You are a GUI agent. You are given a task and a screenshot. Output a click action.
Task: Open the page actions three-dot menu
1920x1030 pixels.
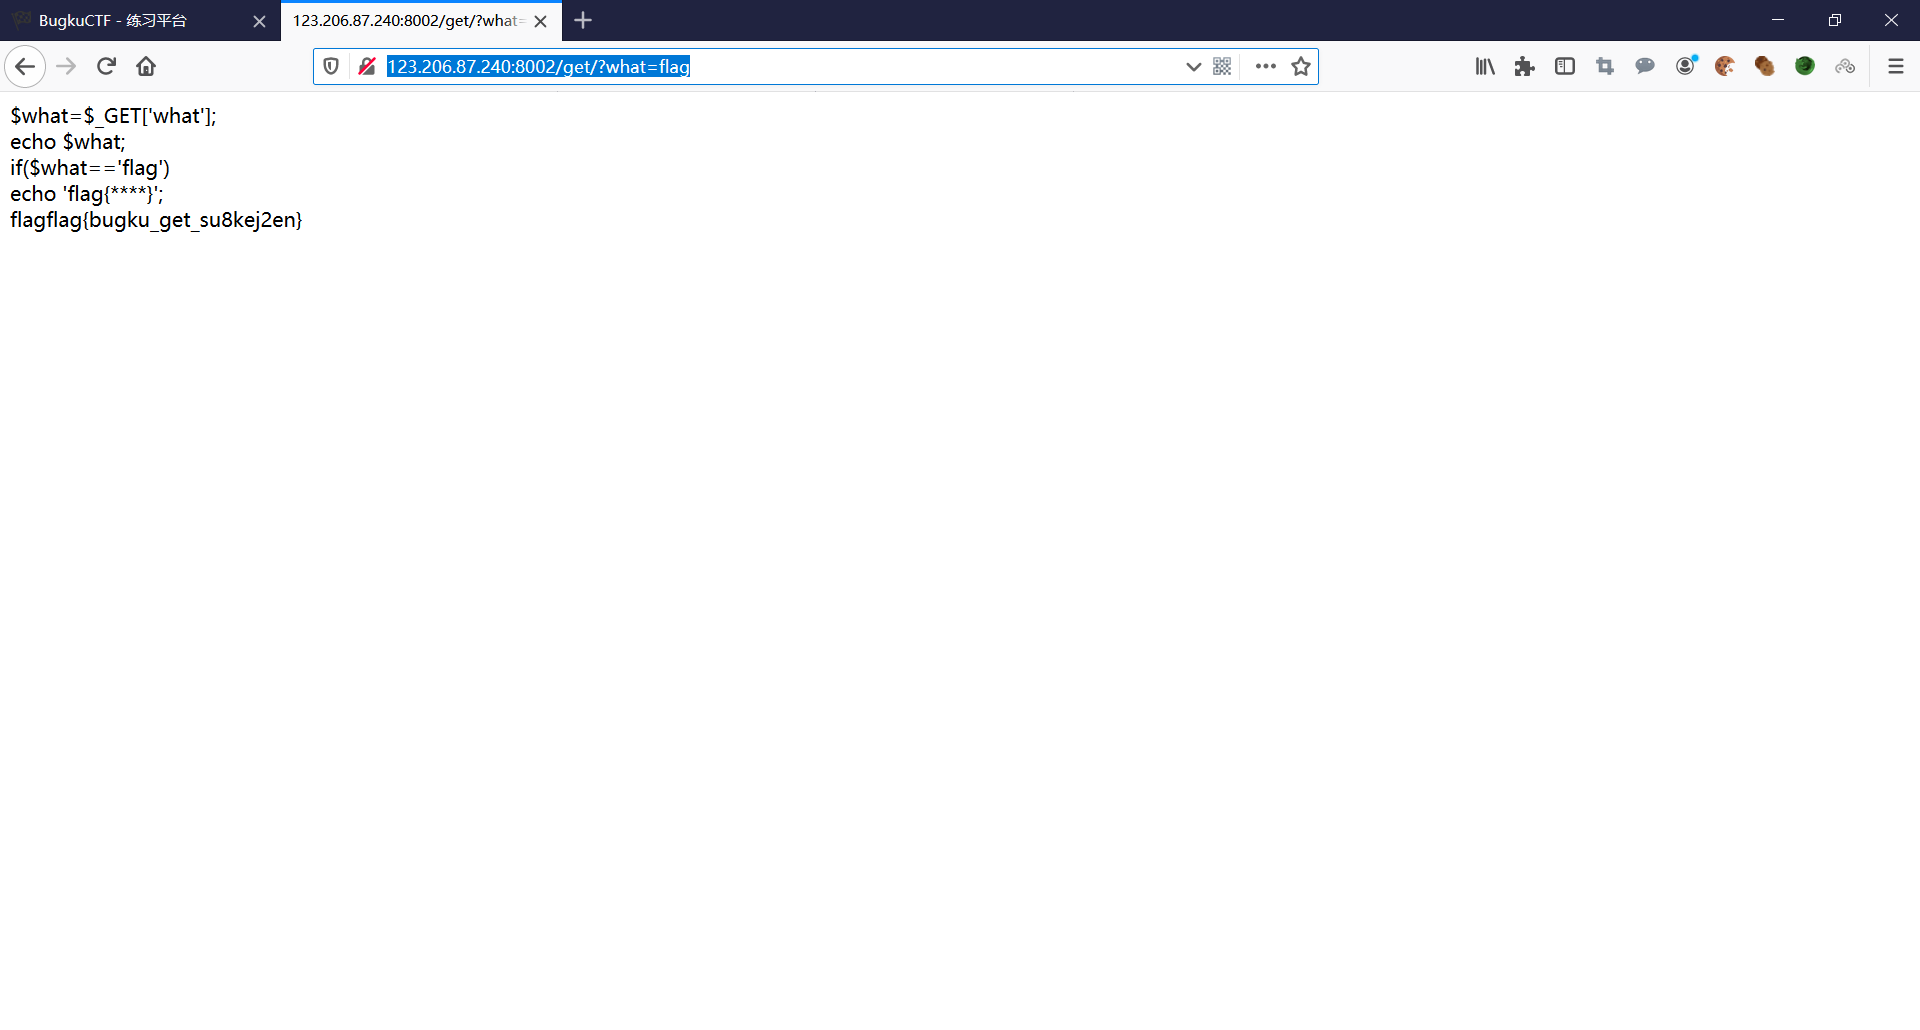click(1264, 66)
